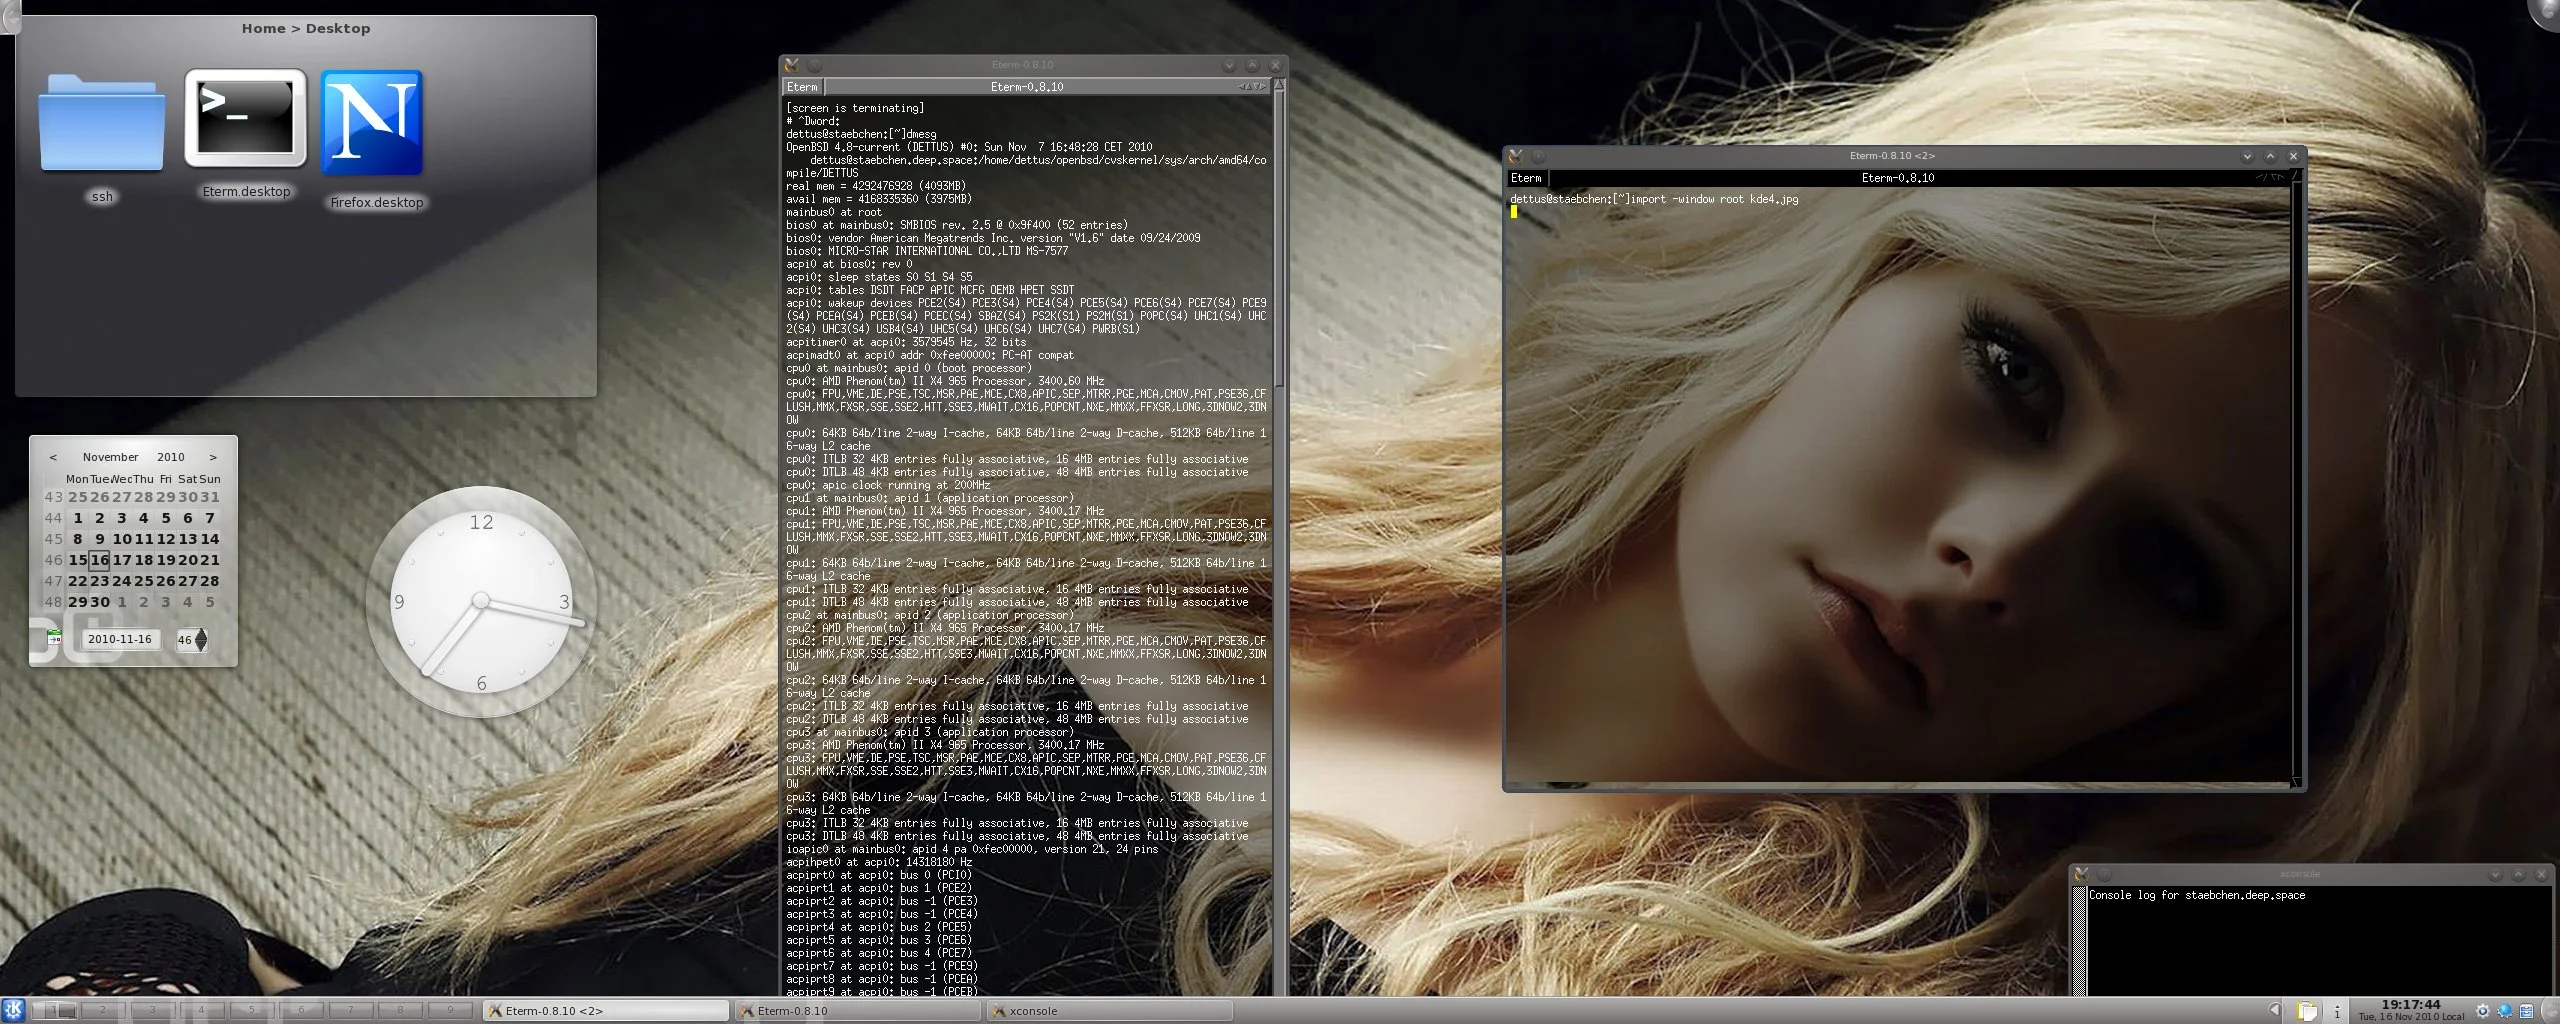This screenshot has width=2560, height=1024.
Task: Switch to virtual desktop 2 in pager
Action: 103,1010
